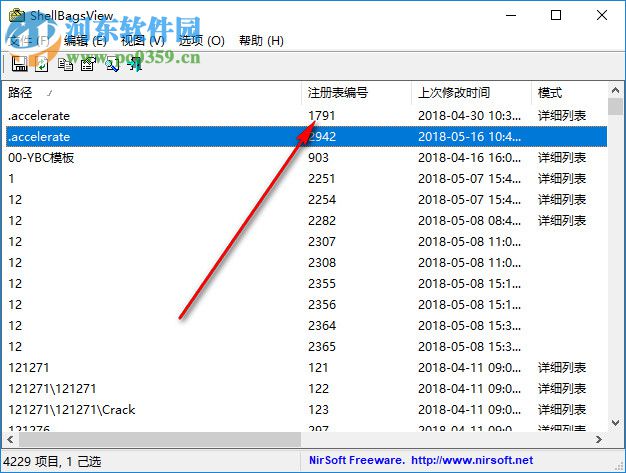Screen dimensions: 626x473
Task: Click the horizontal scrollbar thumb
Action: click(x=160, y=439)
